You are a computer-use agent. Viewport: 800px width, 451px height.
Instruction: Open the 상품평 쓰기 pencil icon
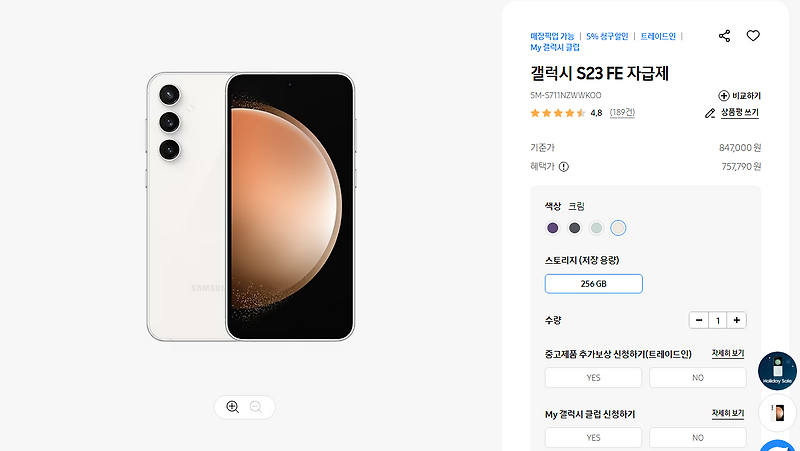[710, 113]
